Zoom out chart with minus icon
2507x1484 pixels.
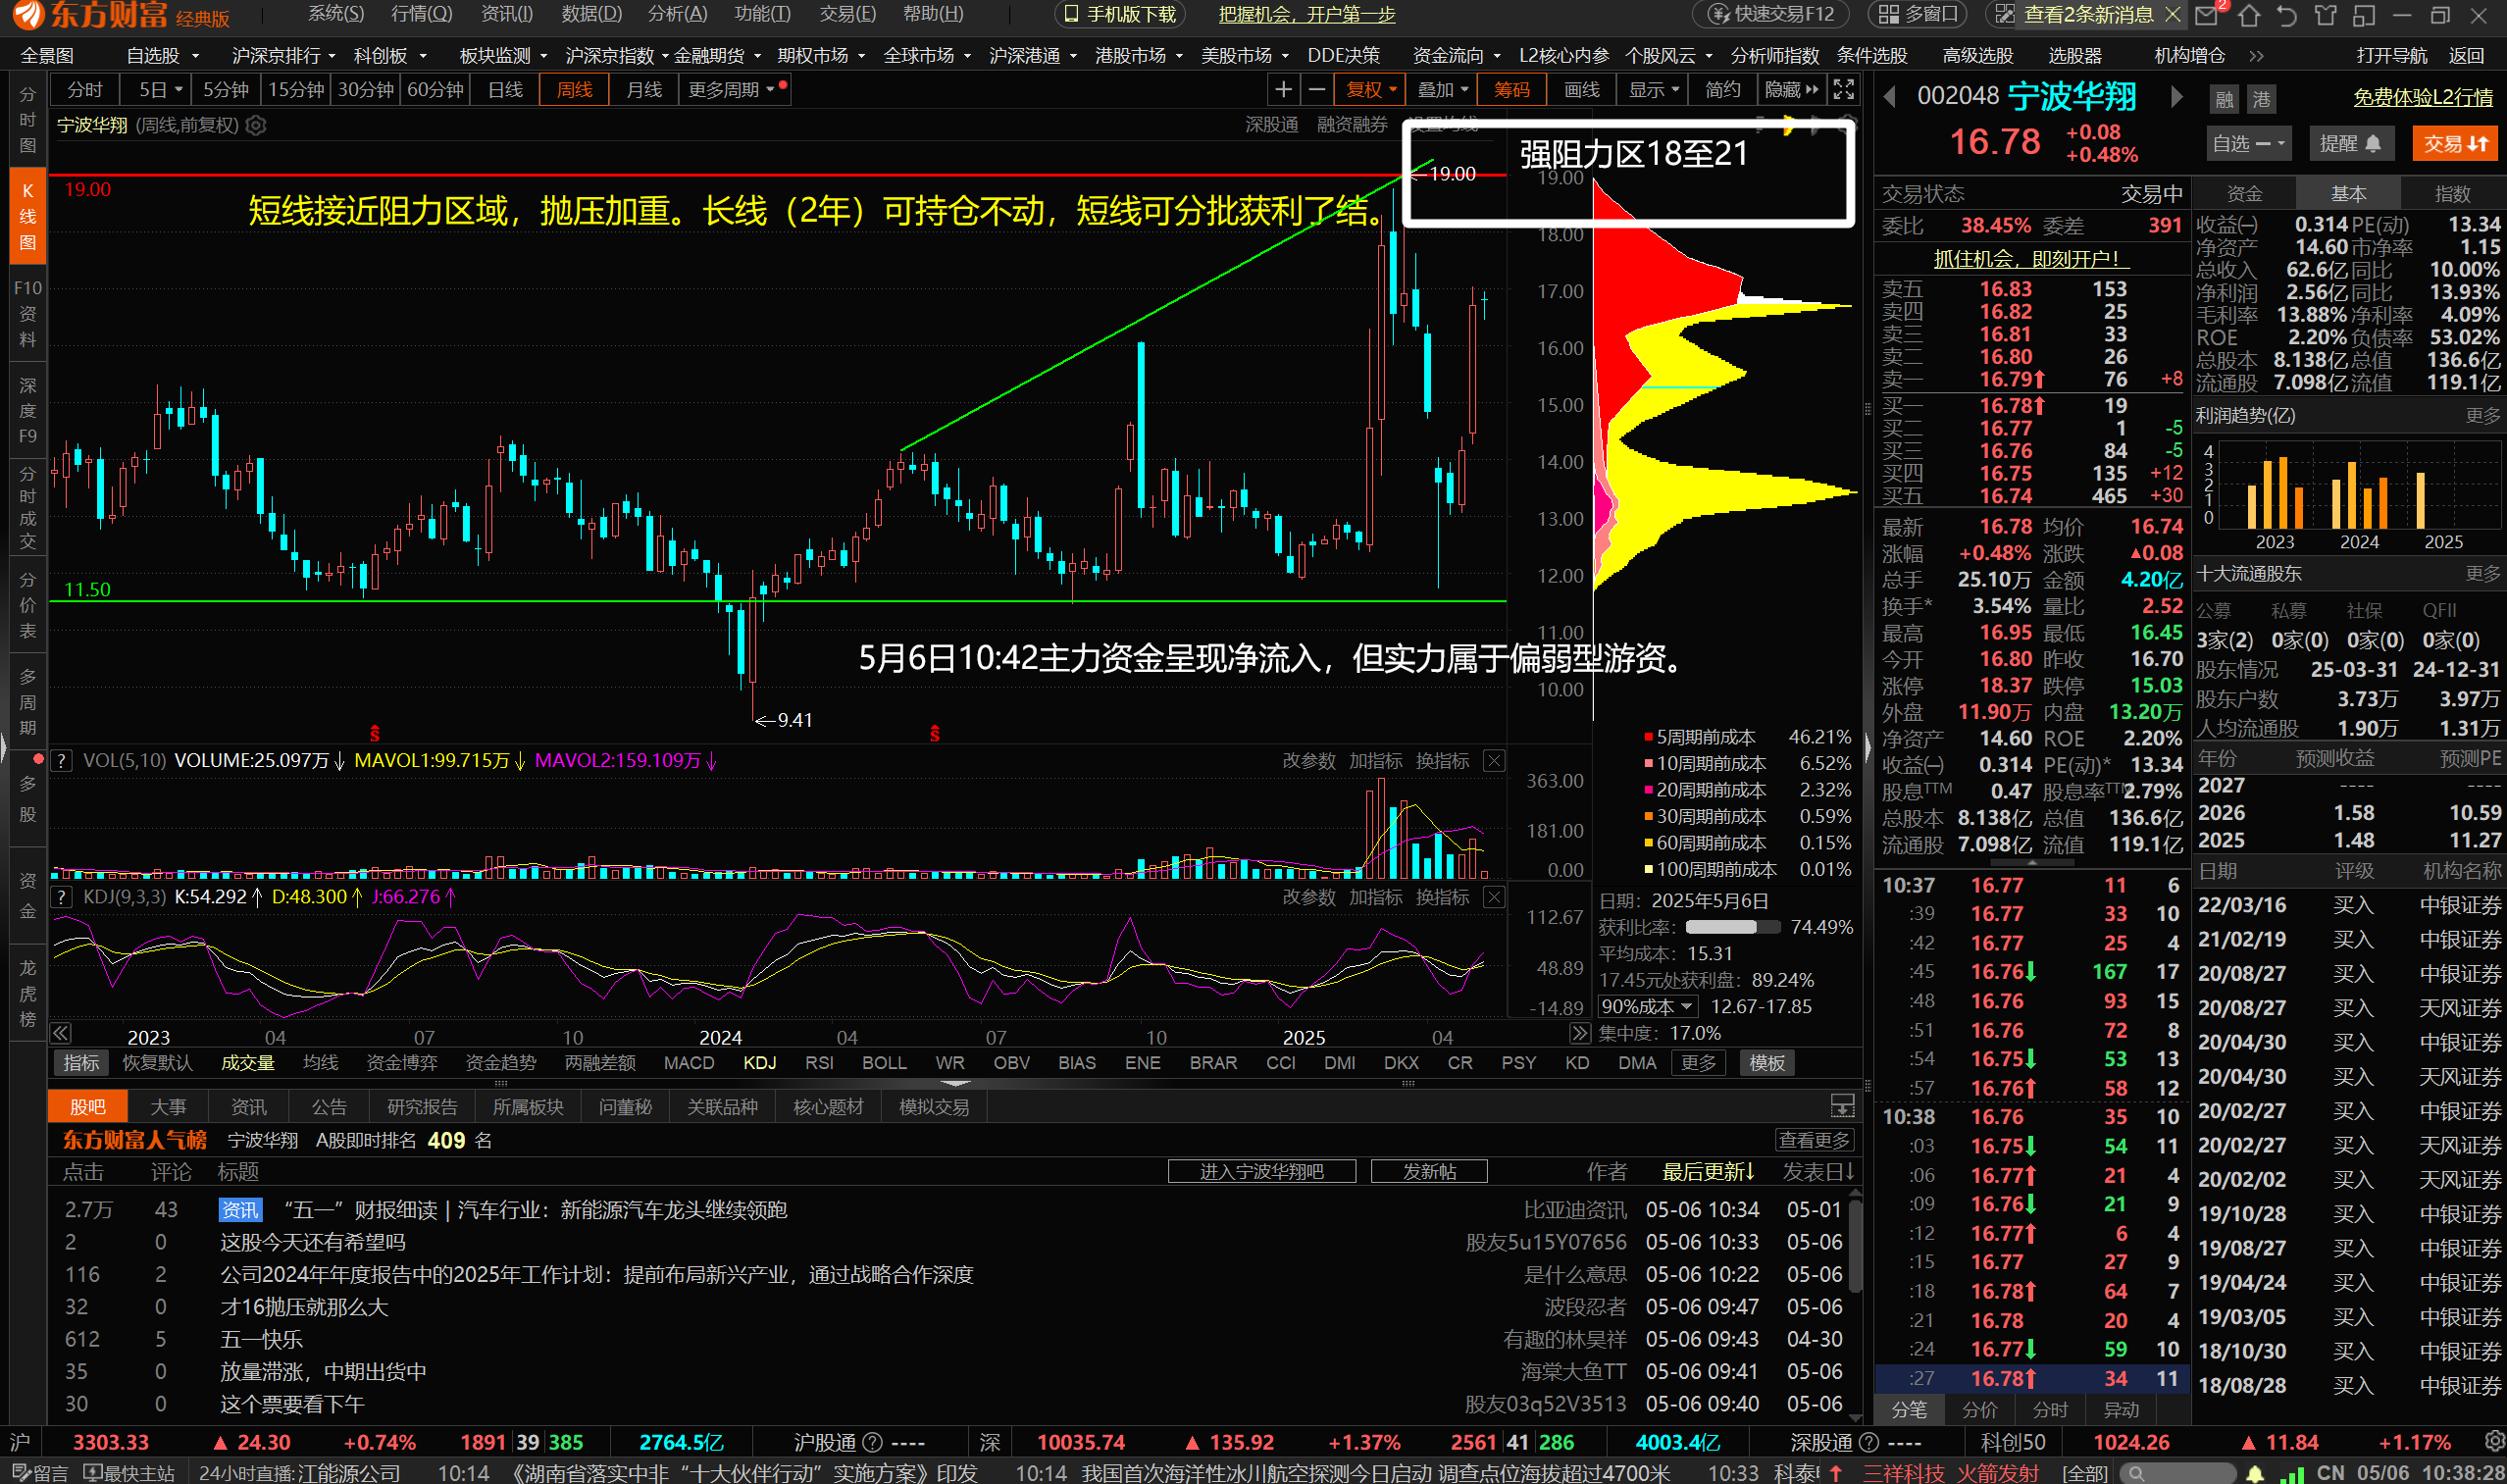click(1317, 90)
